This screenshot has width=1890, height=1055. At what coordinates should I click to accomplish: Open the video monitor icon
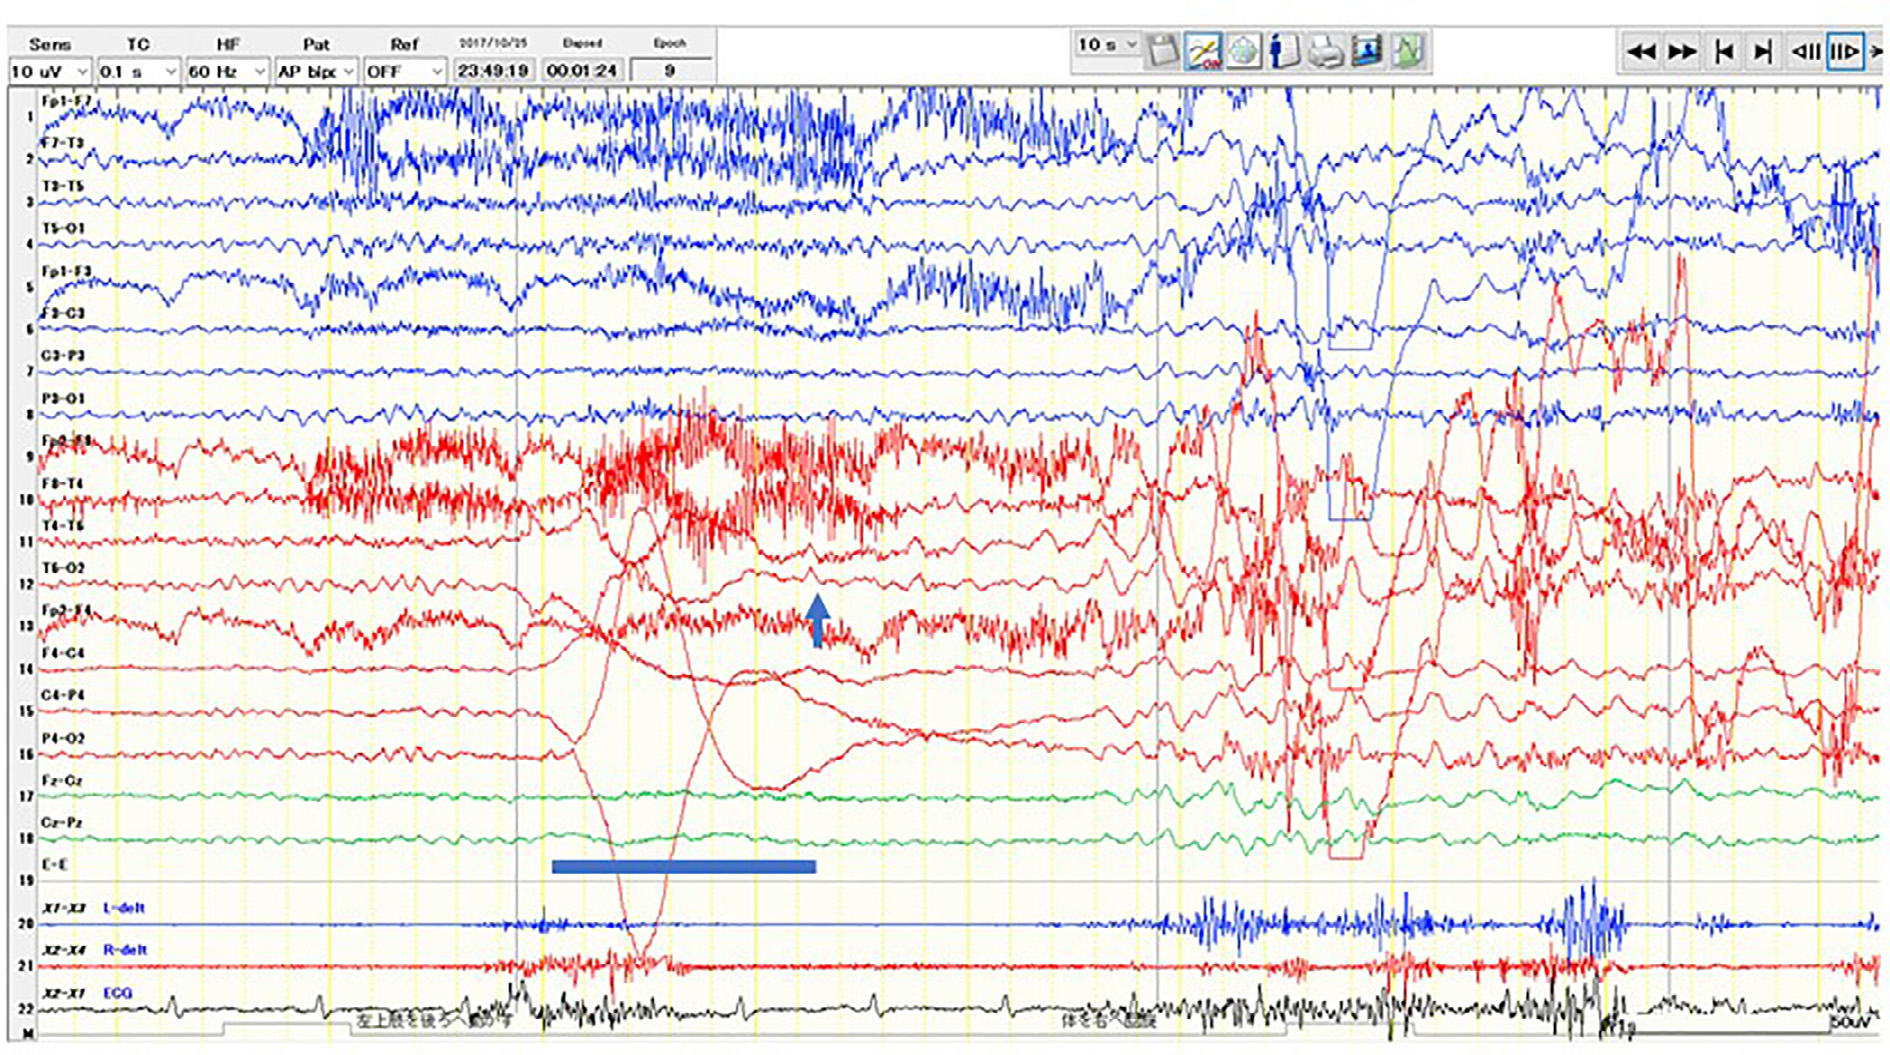[1366, 51]
